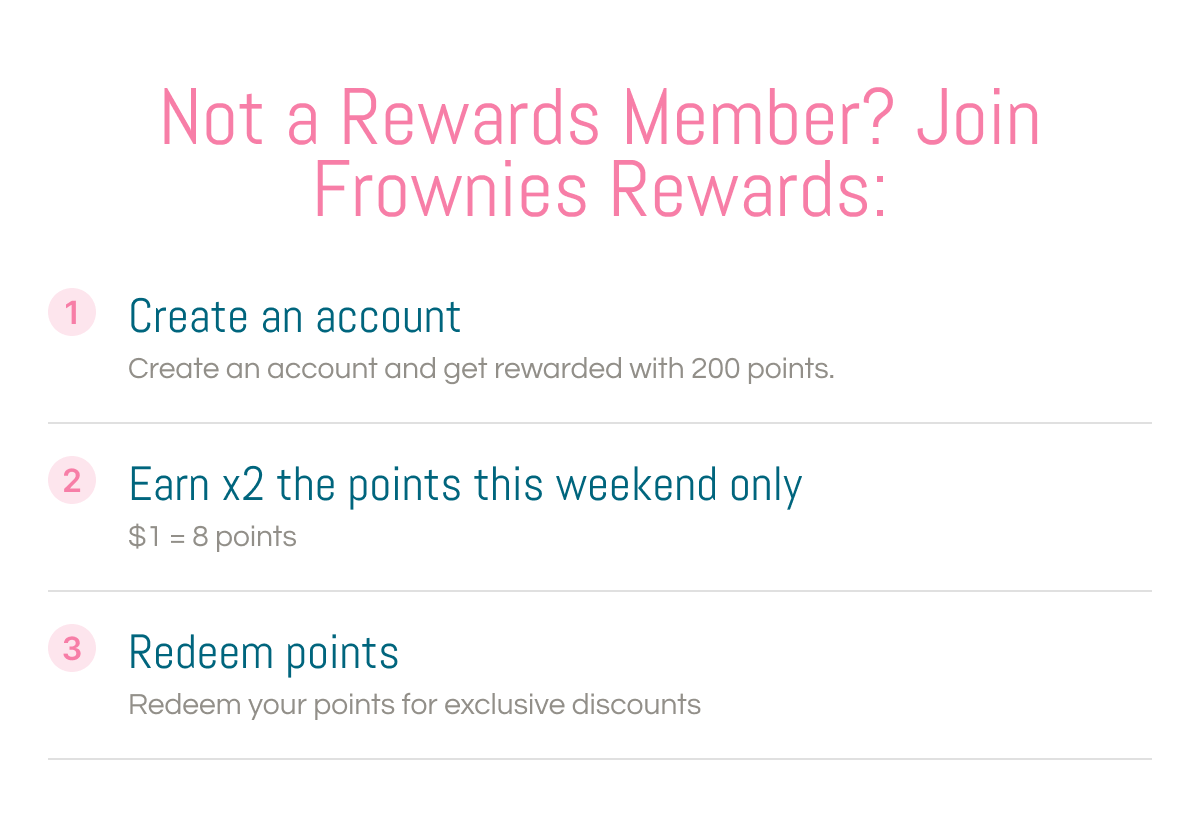Click the pink step 2 badge
This screenshot has height=840, width=1200.
point(72,481)
